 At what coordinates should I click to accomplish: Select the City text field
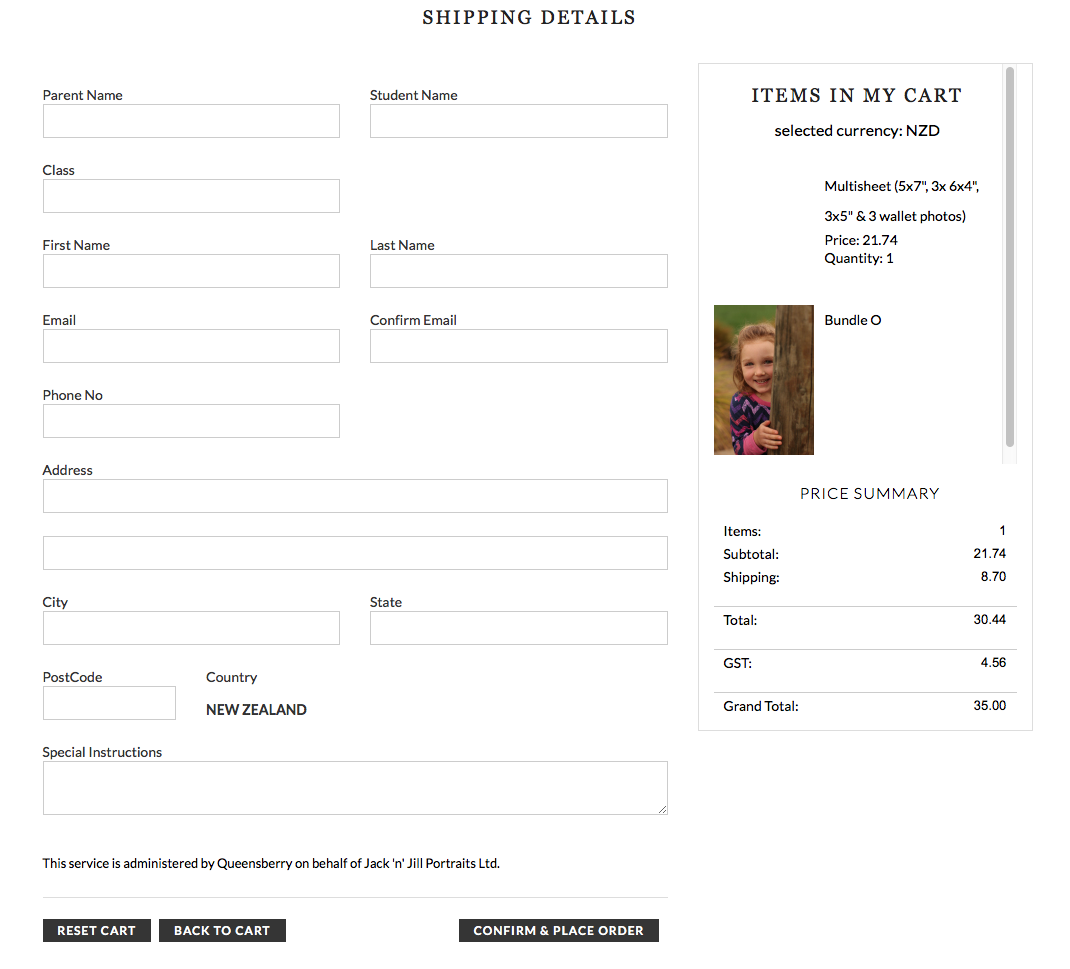click(x=191, y=628)
